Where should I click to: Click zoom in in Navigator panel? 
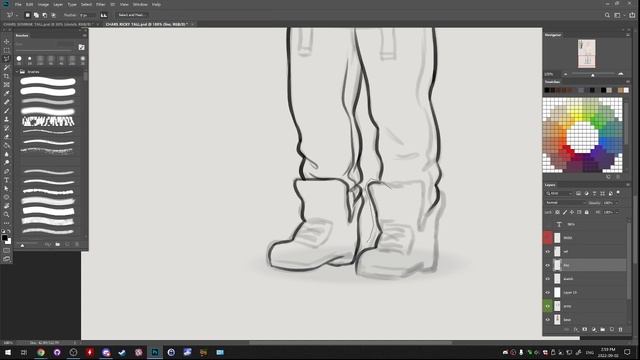coord(621,74)
